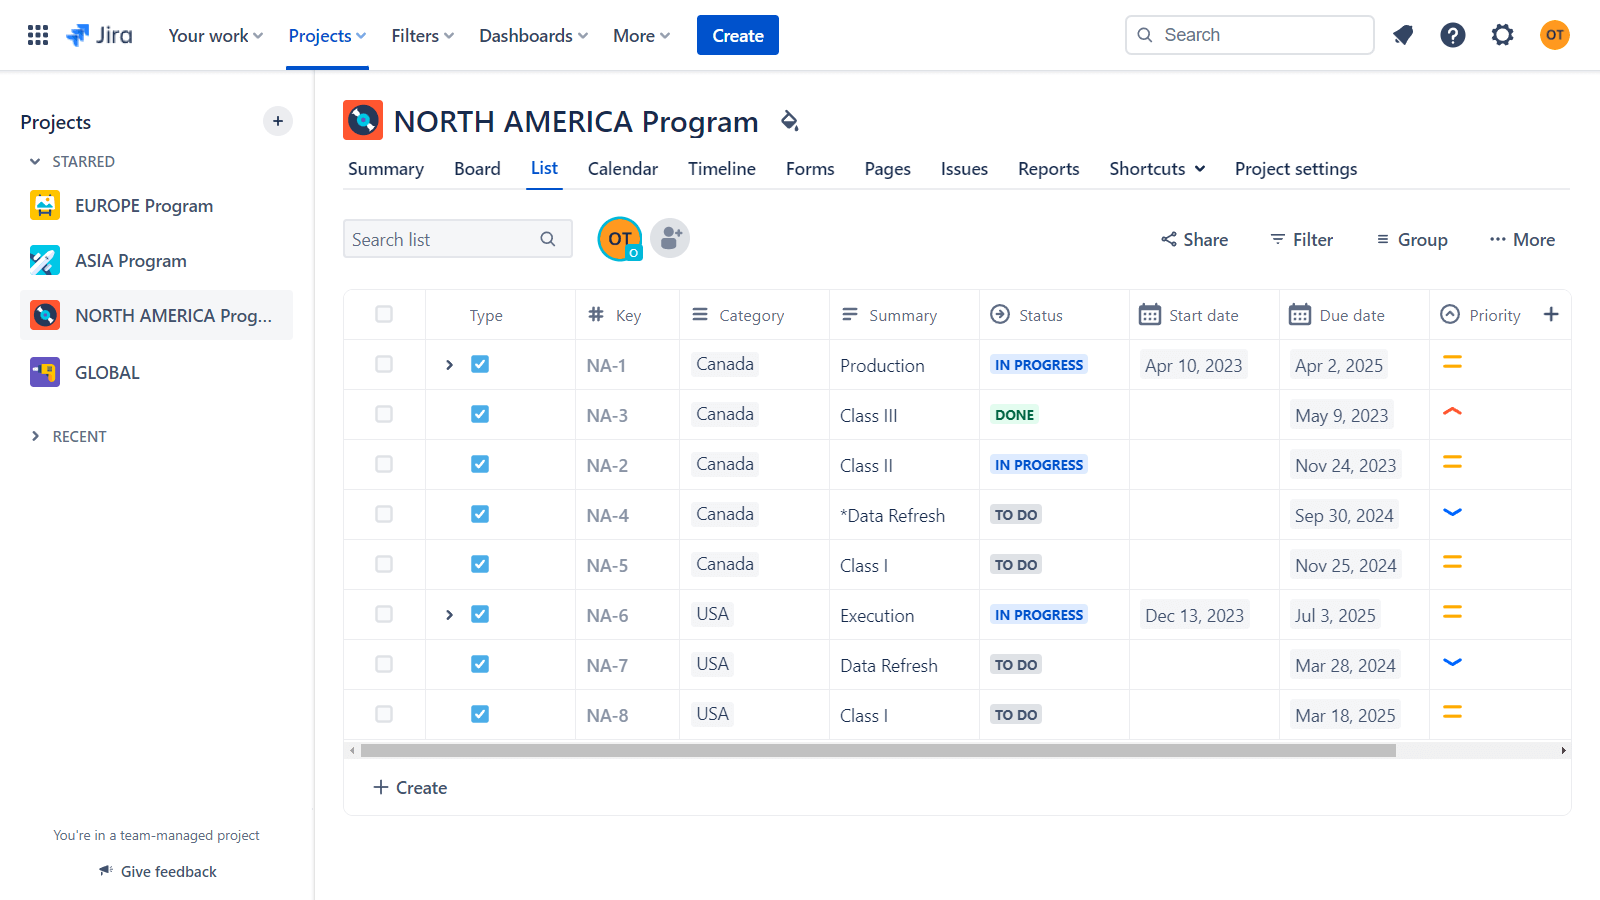The width and height of the screenshot is (1600, 900).
Task: Collapse the STARRED projects section
Action: [36, 161]
